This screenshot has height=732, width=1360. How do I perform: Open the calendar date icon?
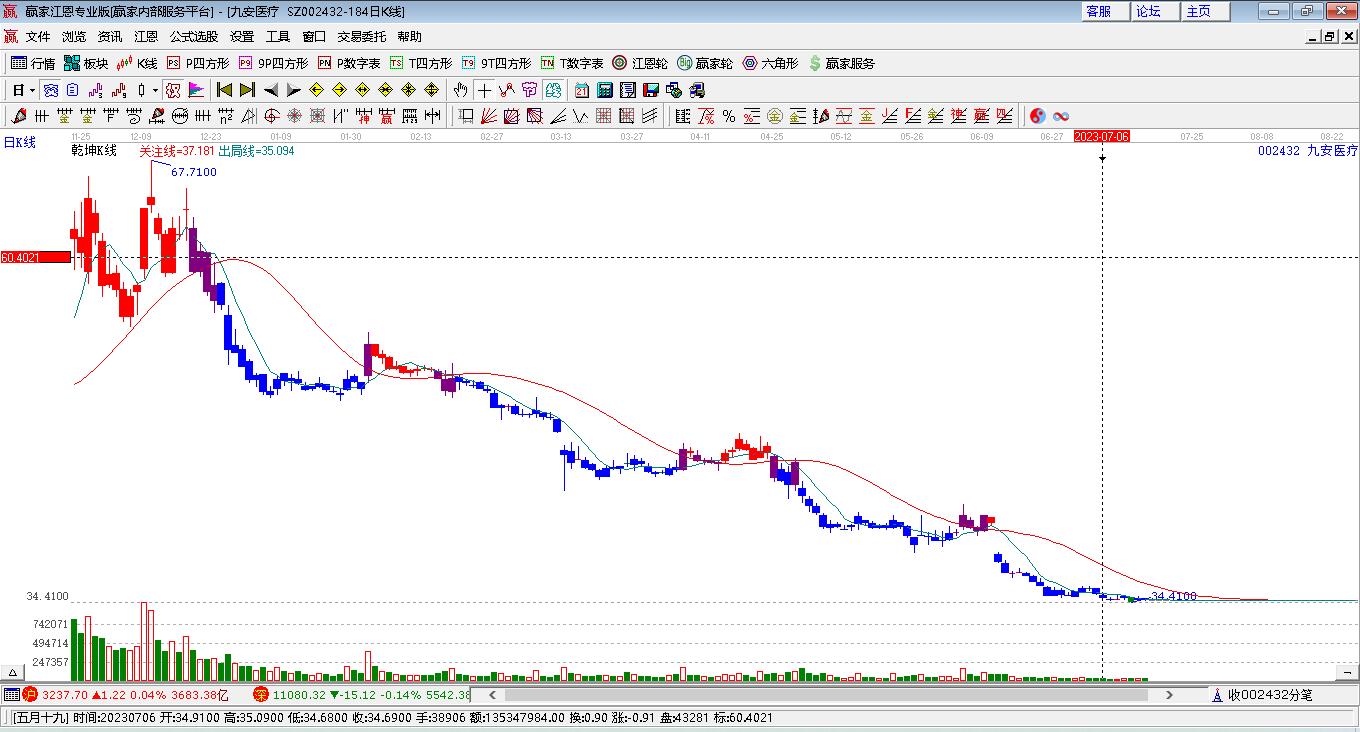[581, 90]
